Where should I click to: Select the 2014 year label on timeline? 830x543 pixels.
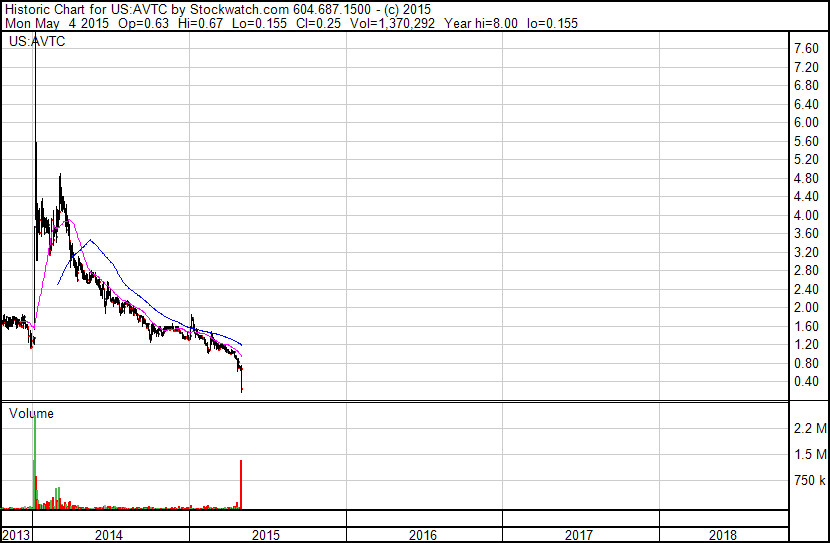coord(109,535)
